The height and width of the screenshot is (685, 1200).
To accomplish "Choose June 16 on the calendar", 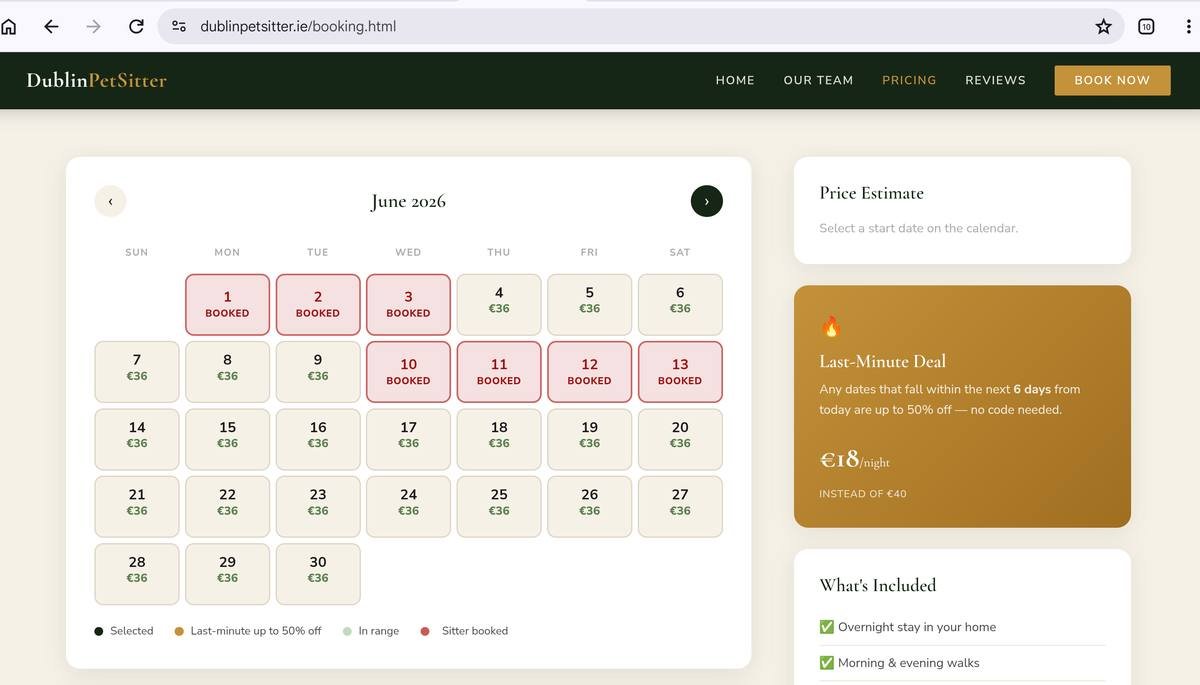I will pyautogui.click(x=318, y=439).
